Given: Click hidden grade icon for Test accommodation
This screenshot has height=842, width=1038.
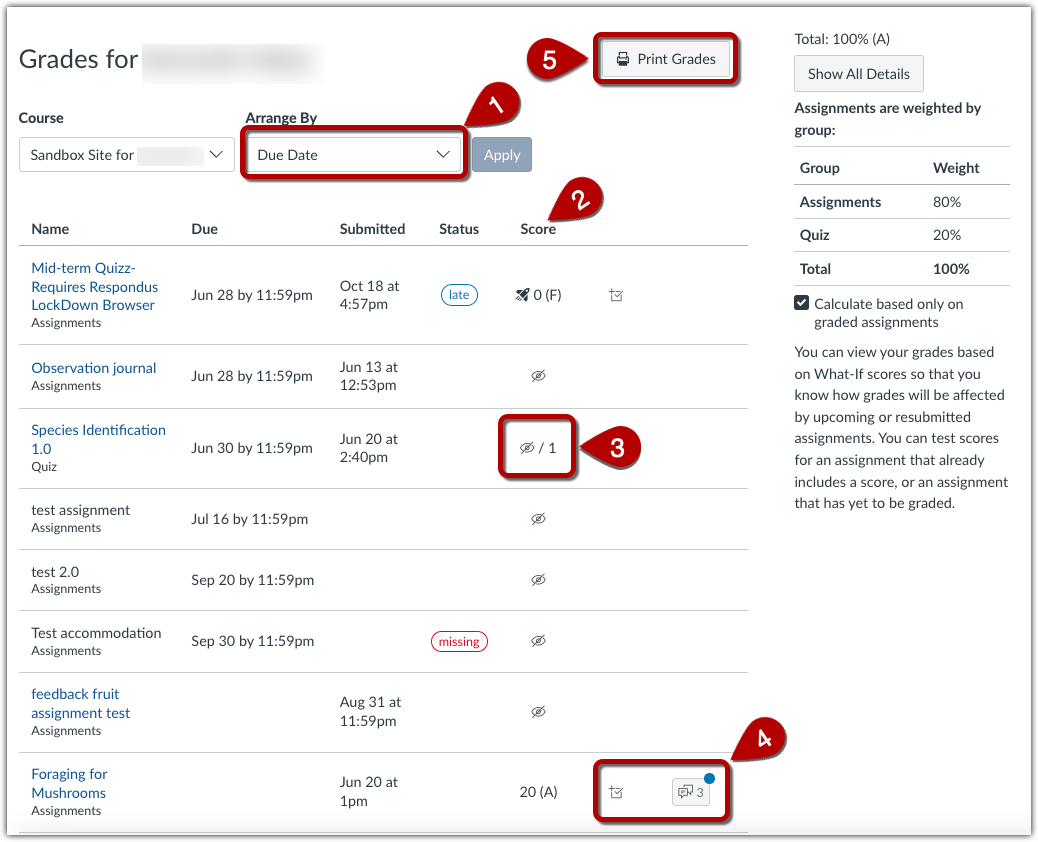Looking at the screenshot, I should [538, 641].
